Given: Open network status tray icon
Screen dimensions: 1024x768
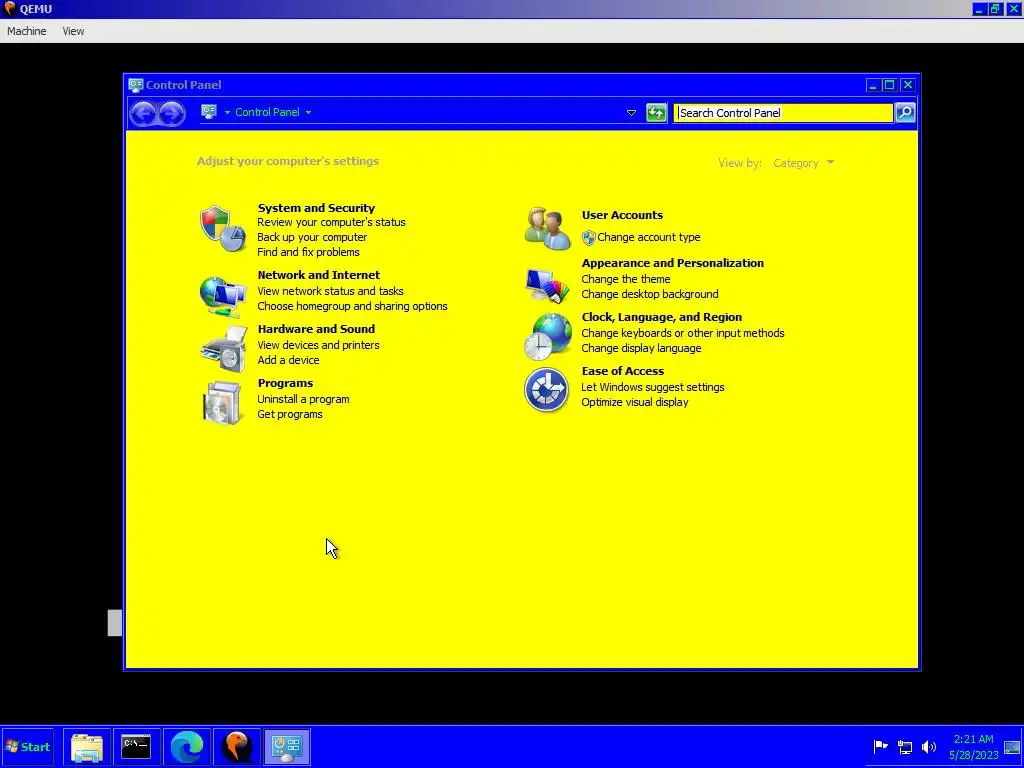Looking at the screenshot, I should pyautogui.click(x=904, y=746).
